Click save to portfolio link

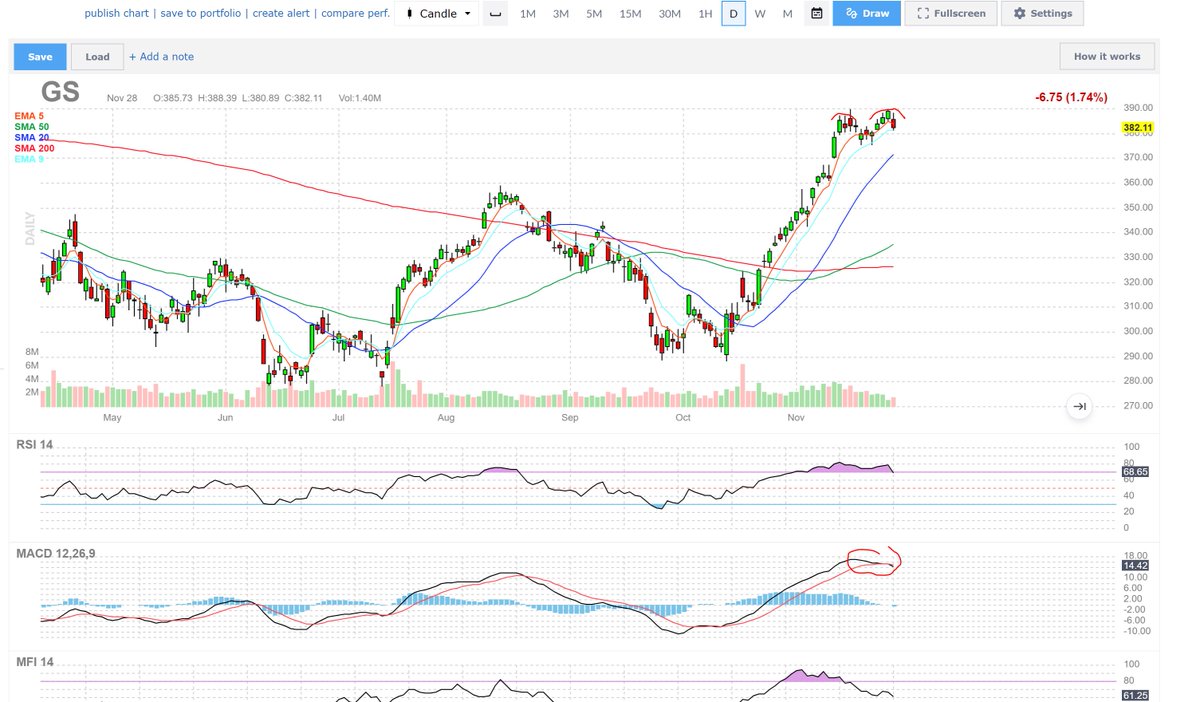click(x=199, y=14)
